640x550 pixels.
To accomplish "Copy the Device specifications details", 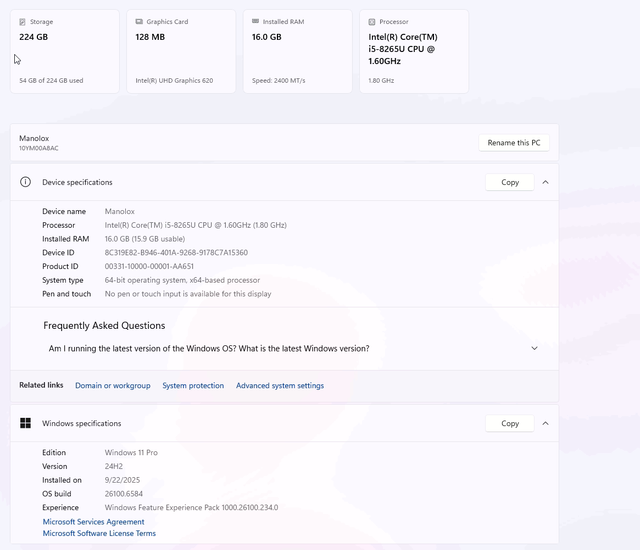I will (509, 182).
